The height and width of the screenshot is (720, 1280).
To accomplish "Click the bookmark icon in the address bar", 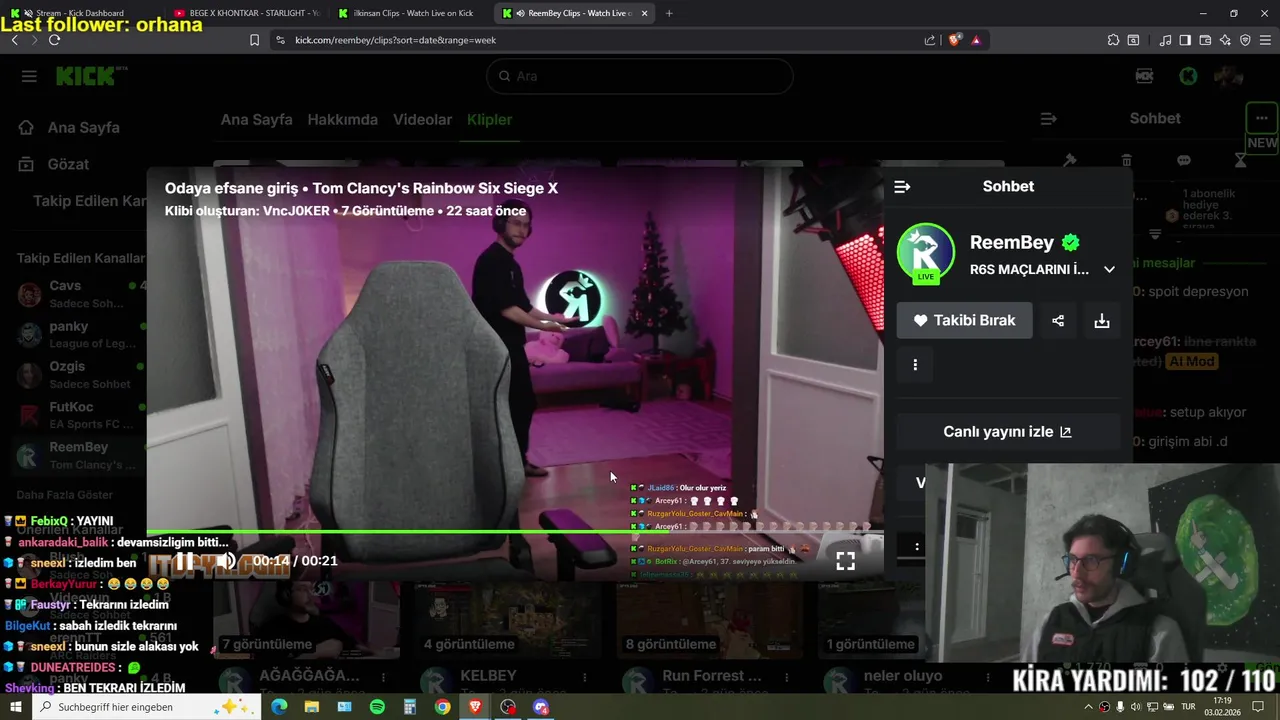I will coord(254,40).
